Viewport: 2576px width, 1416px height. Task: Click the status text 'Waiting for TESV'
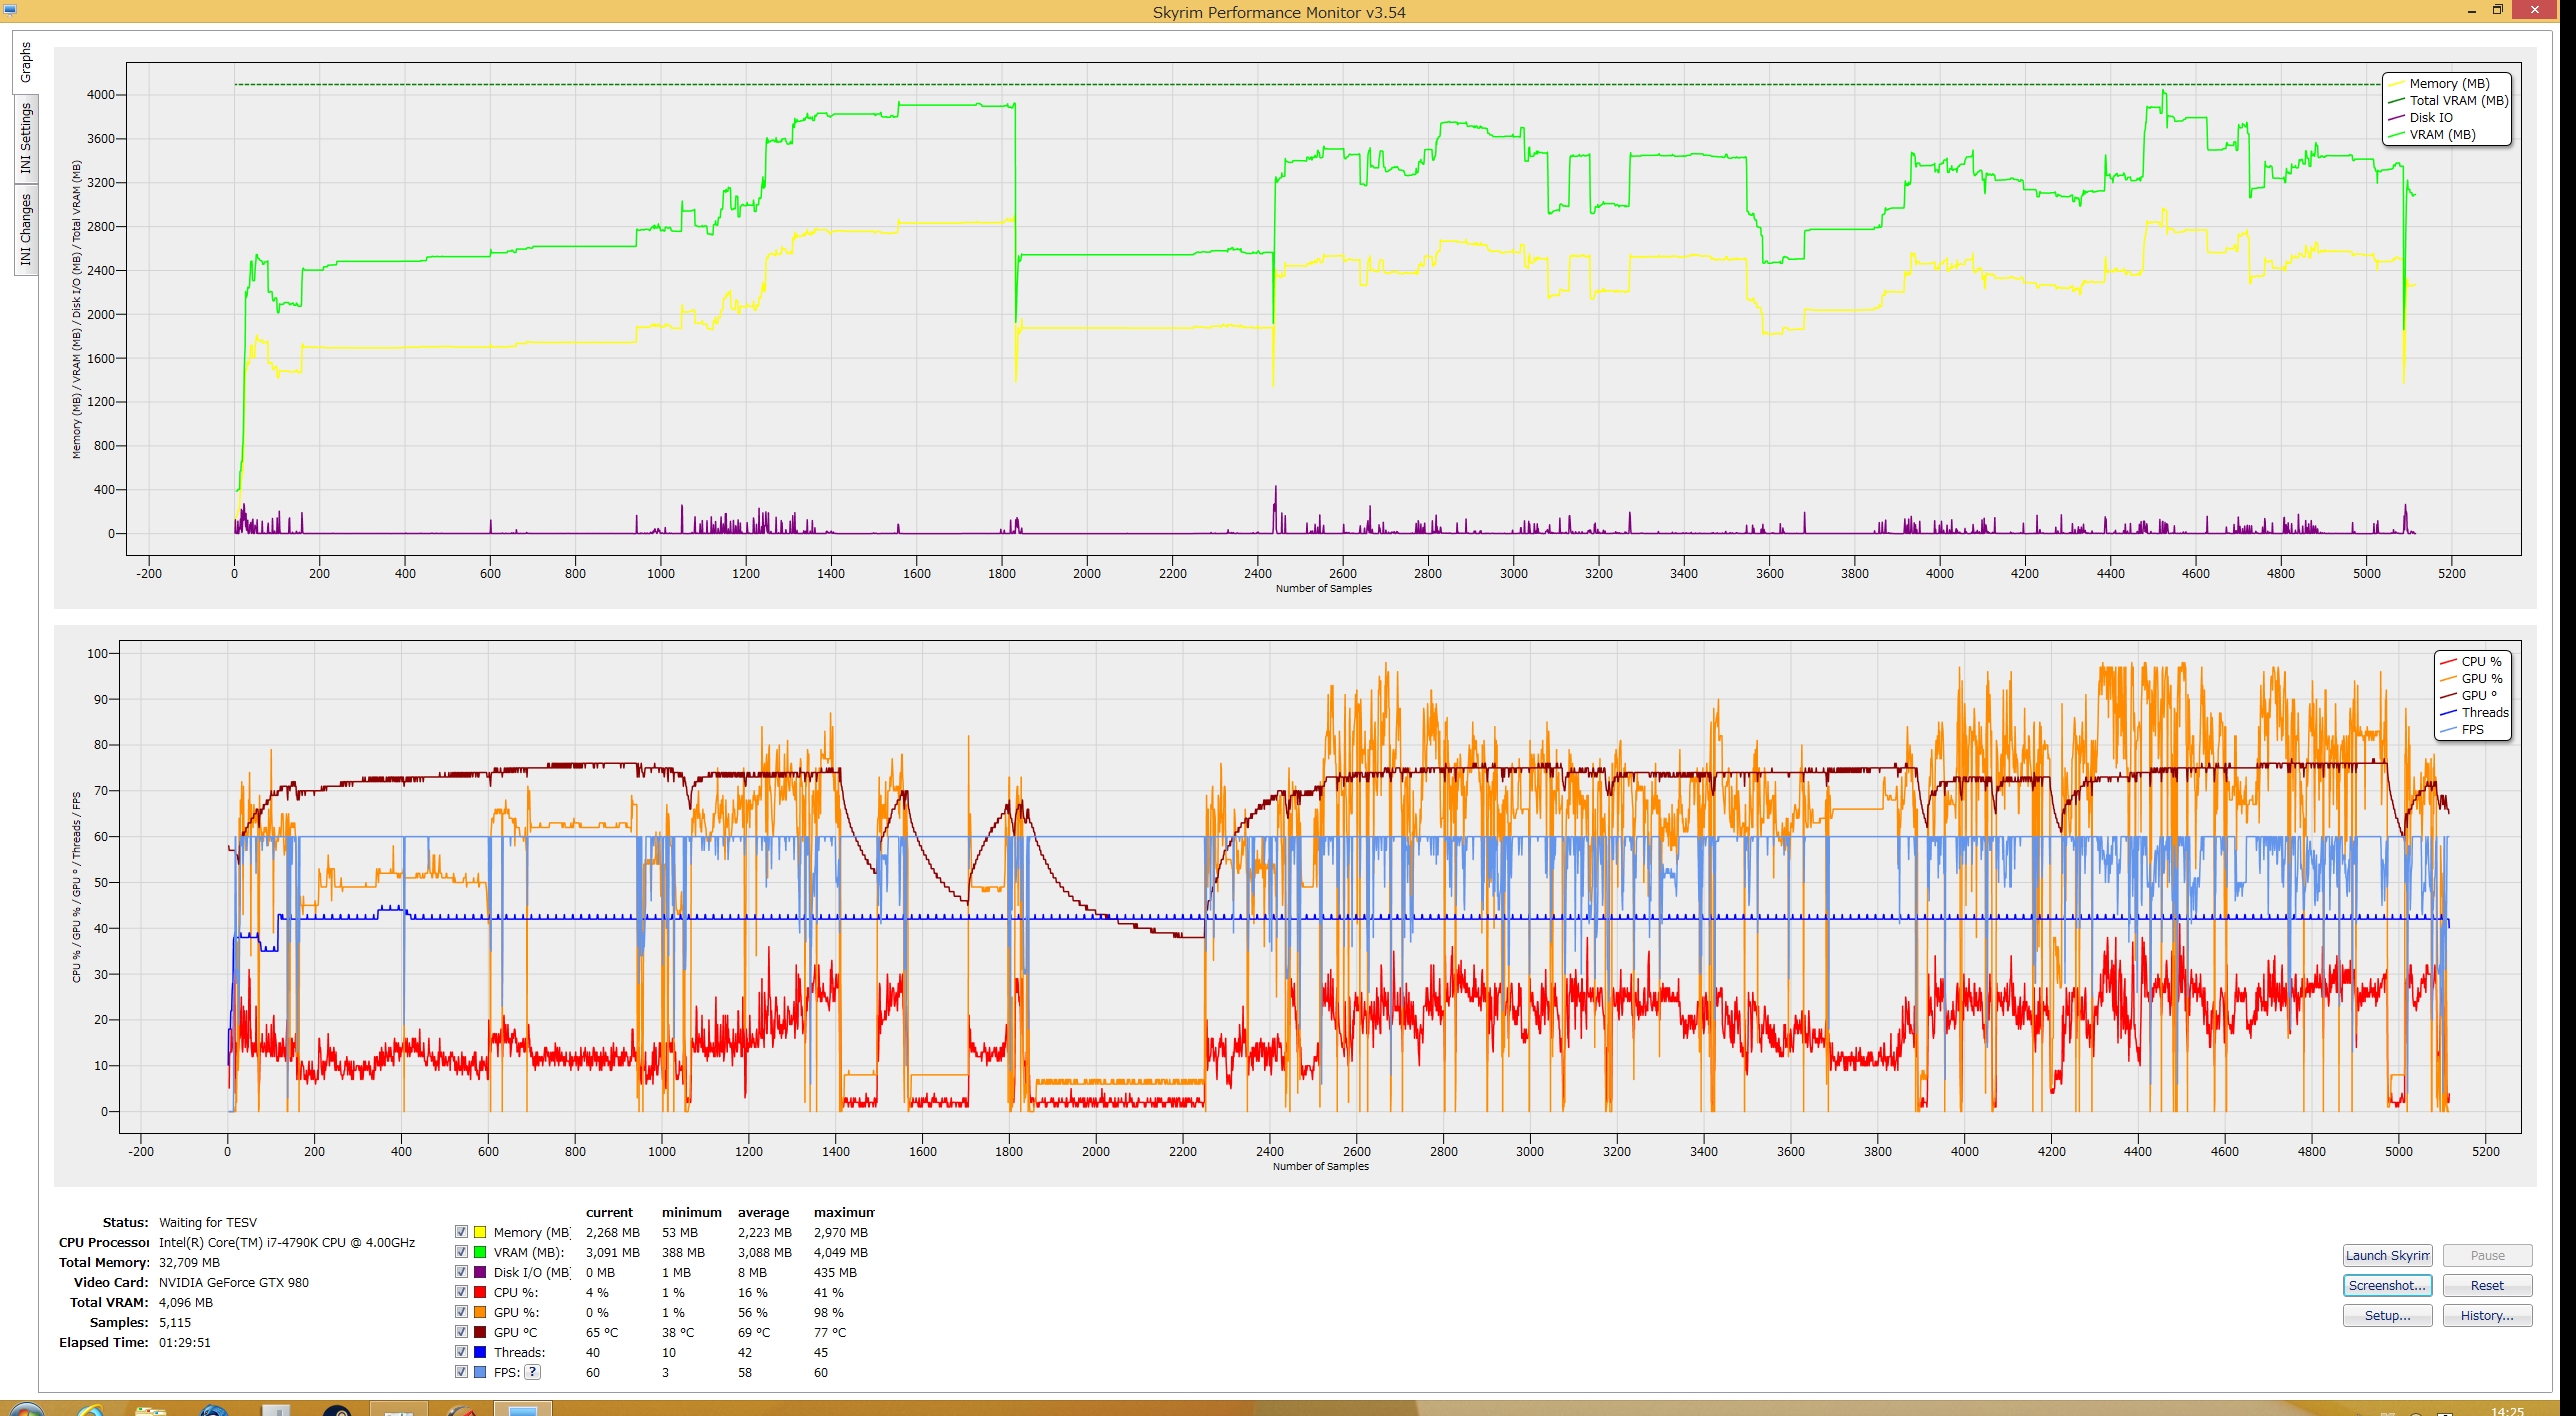coord(208,1223)
